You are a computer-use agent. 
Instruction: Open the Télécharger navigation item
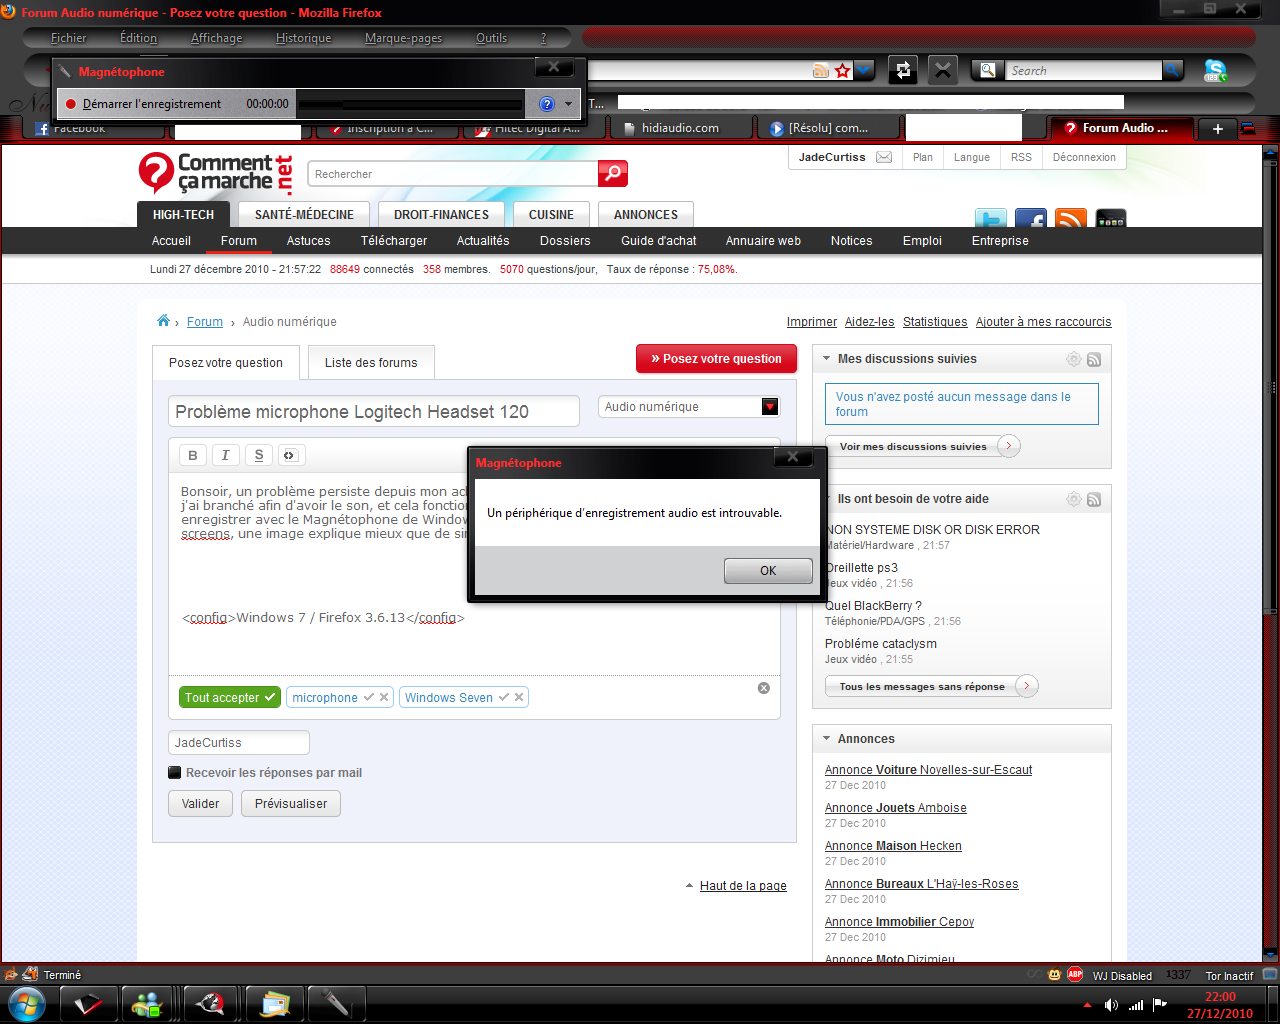[x=394, y=241]
